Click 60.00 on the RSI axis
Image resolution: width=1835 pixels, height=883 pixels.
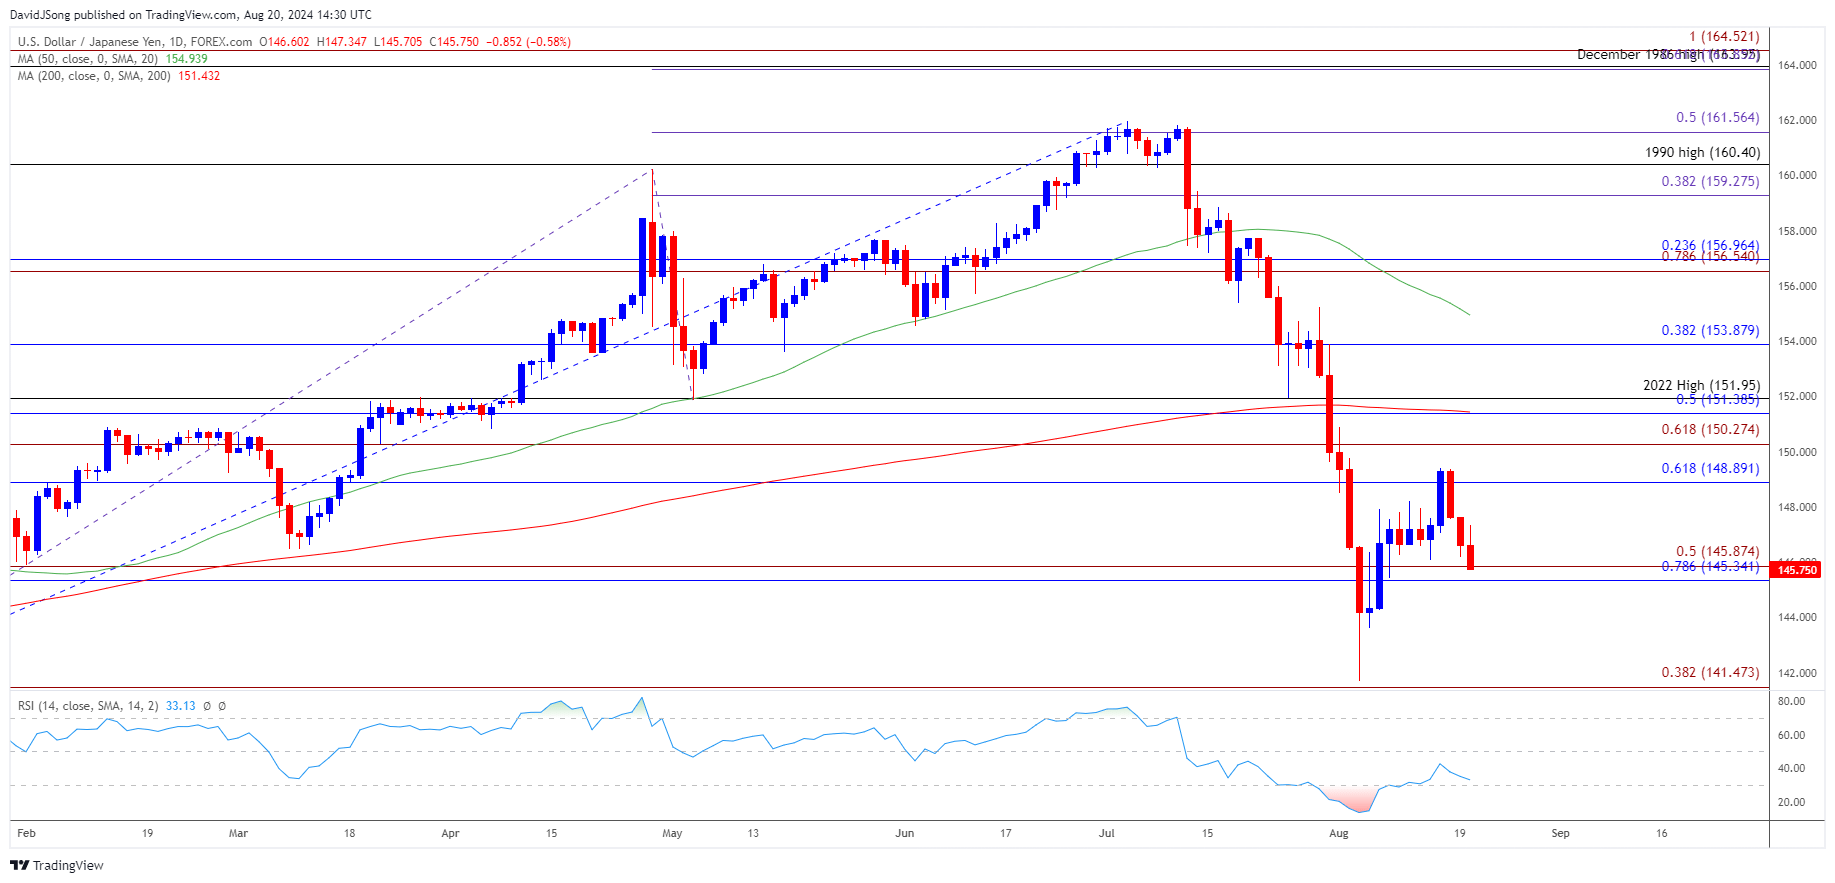click(1791, 735)
